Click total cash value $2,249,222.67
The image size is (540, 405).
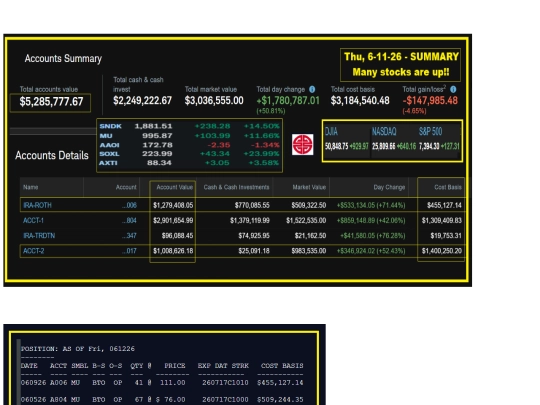tap(142, 101)
